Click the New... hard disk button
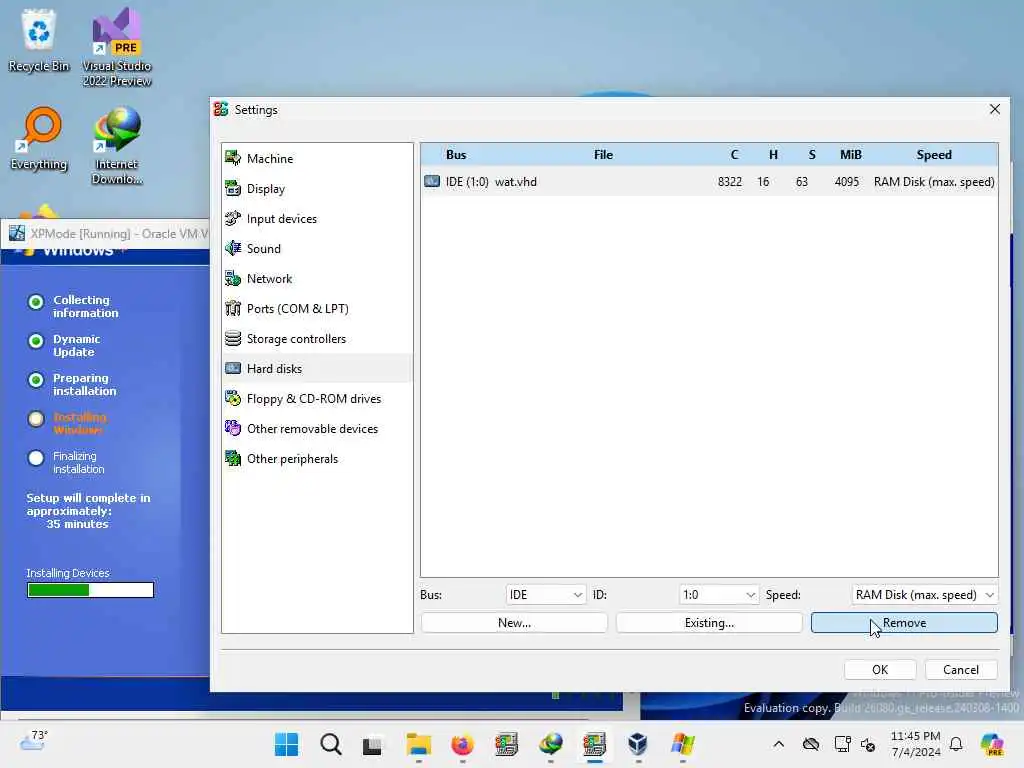The image size is (1024, 768). (x=514, y=623)
